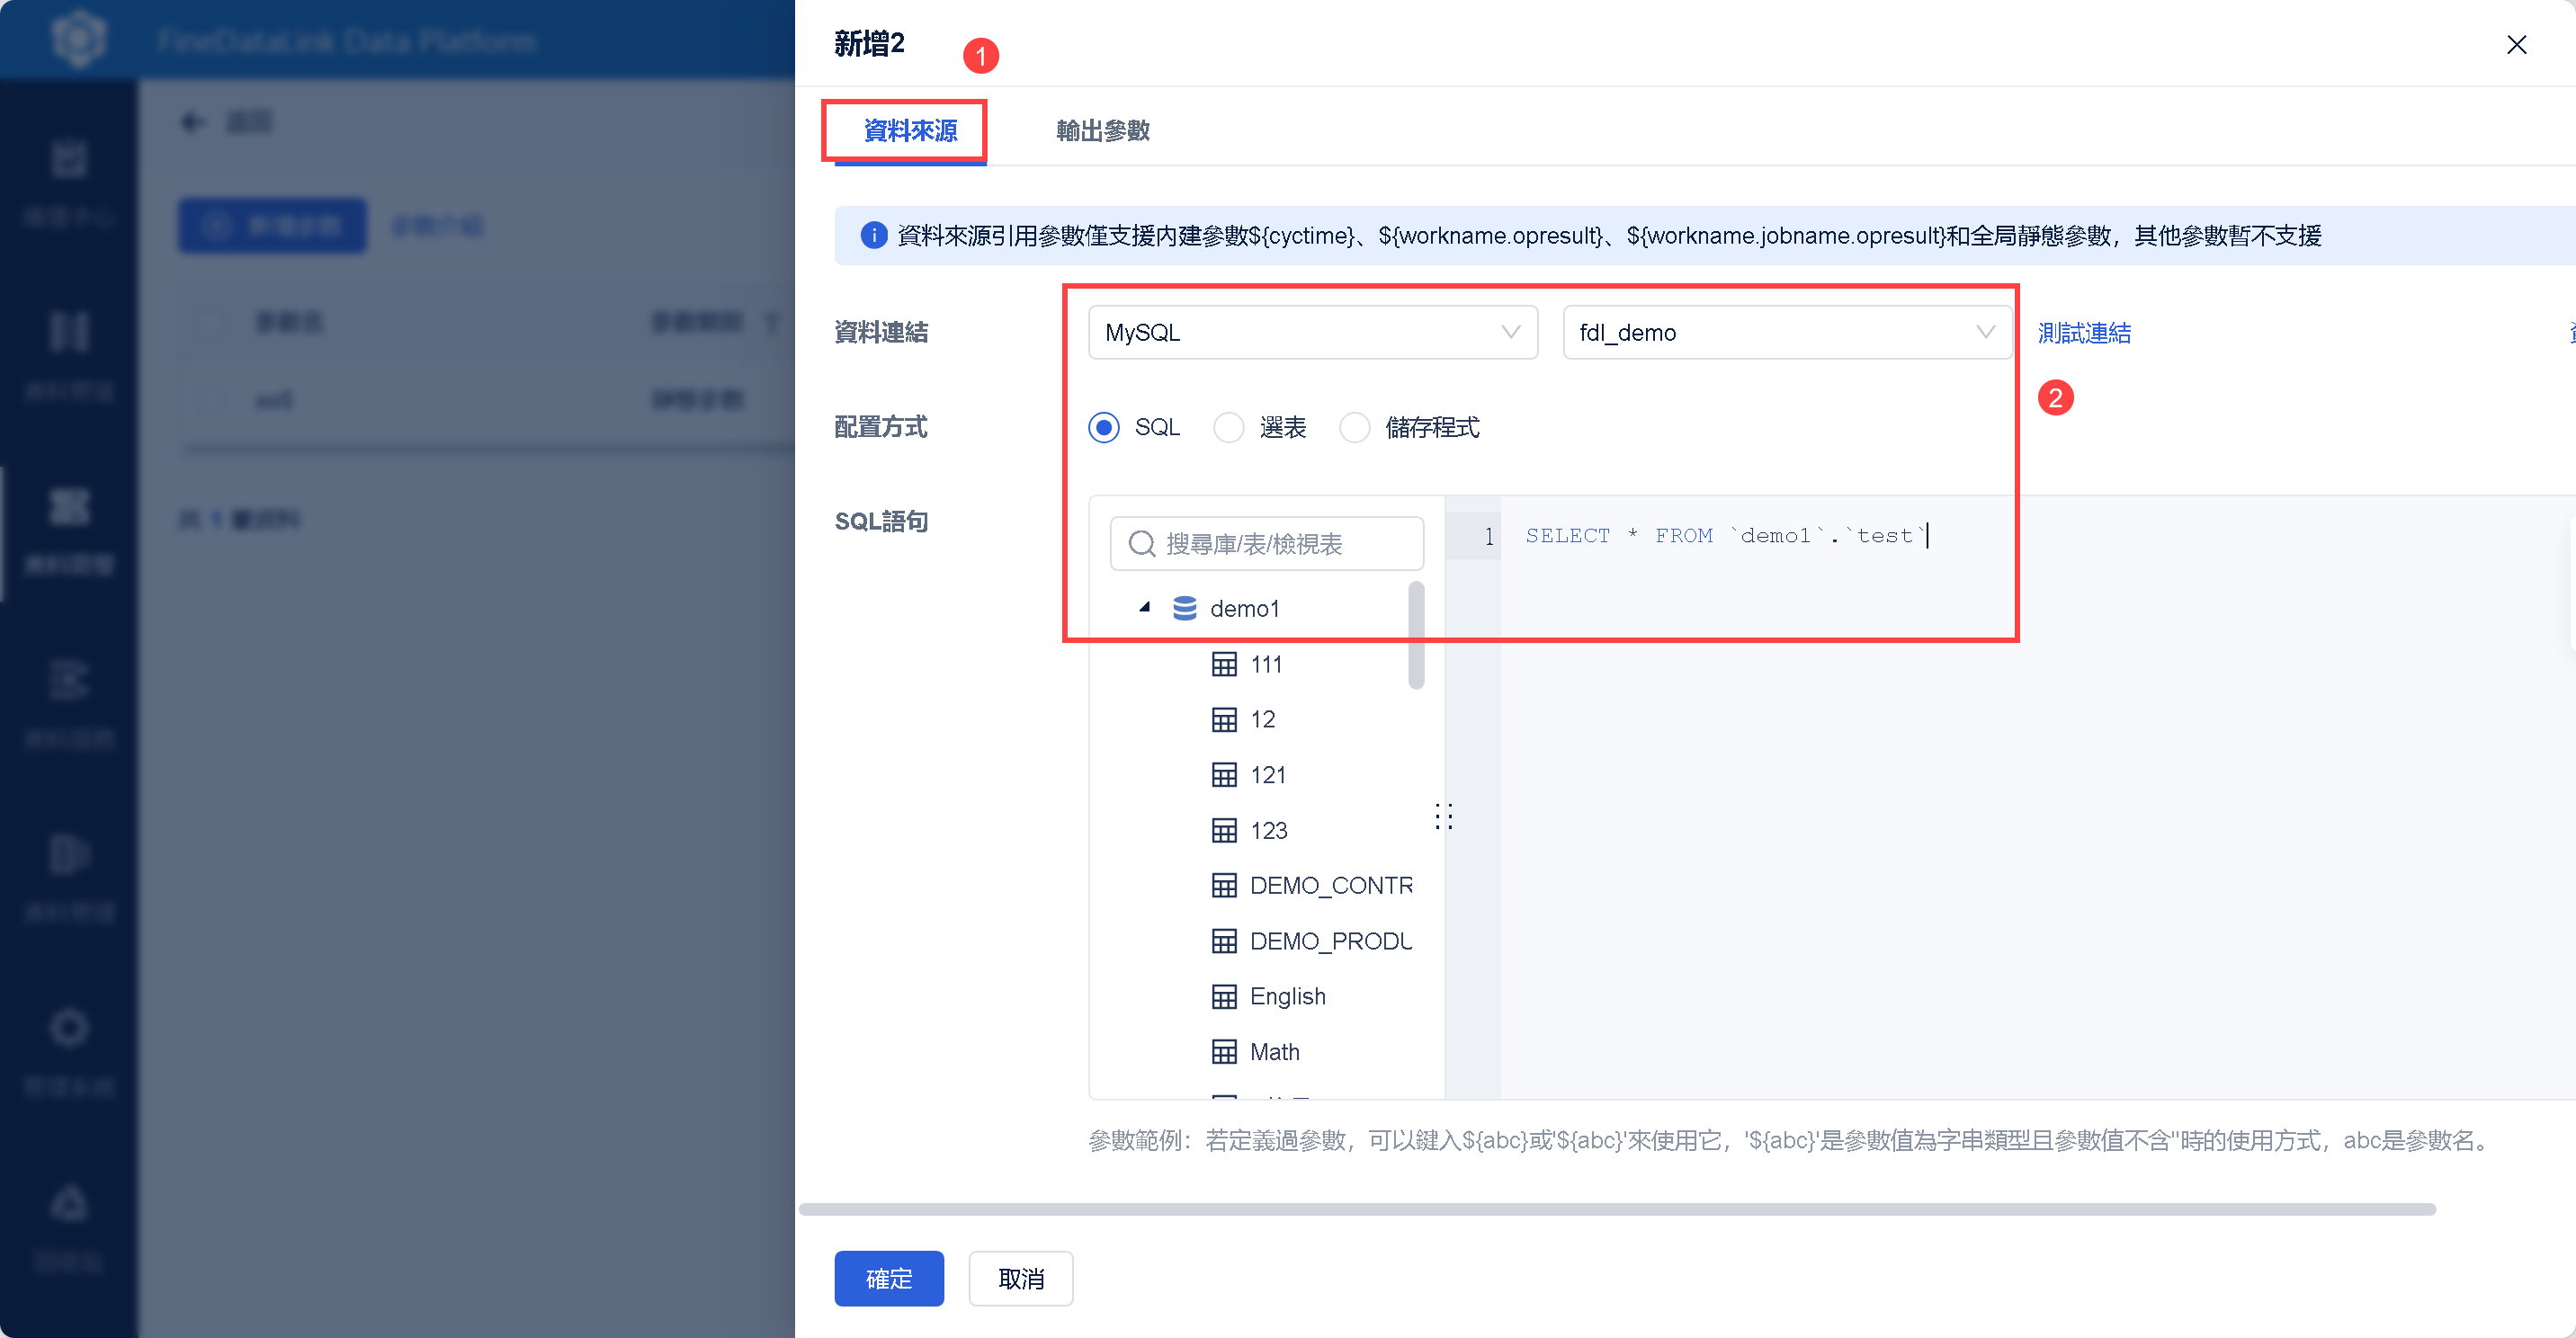Click table icon beside English

pos(1224,996)
